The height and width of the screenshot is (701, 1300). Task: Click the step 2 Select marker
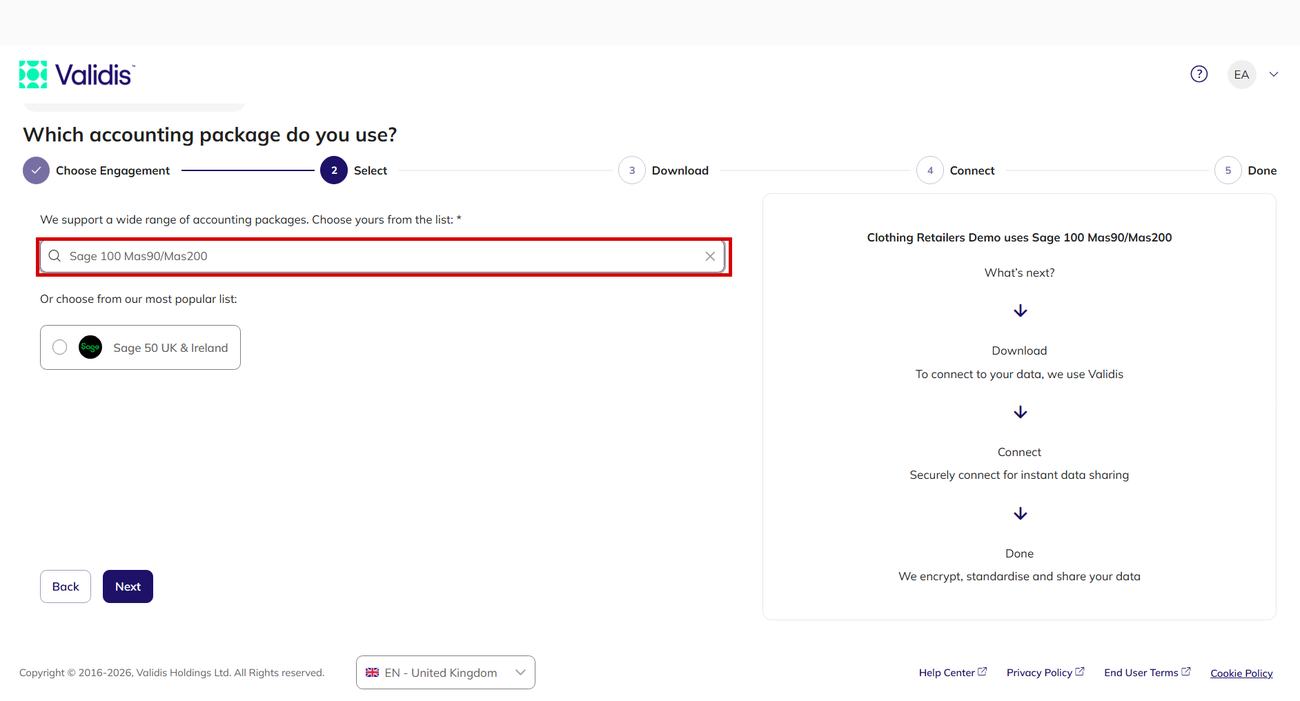pyautogui.click(x=334, y=171)
